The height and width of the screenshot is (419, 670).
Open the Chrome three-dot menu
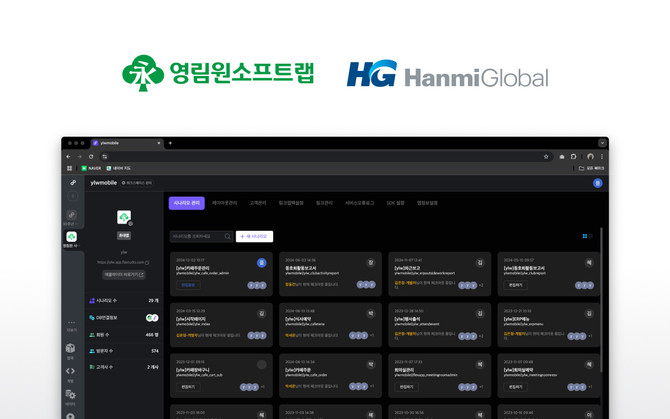click(x=602, y=157)
